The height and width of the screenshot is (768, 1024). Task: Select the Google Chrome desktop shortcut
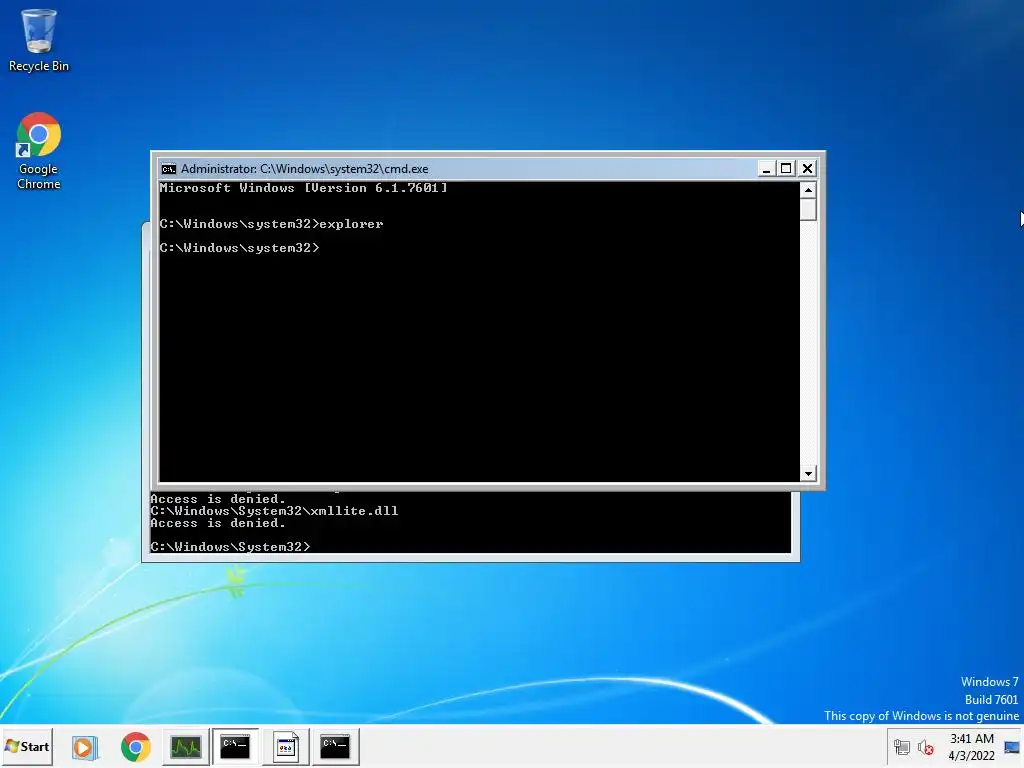tap(39, 152)
